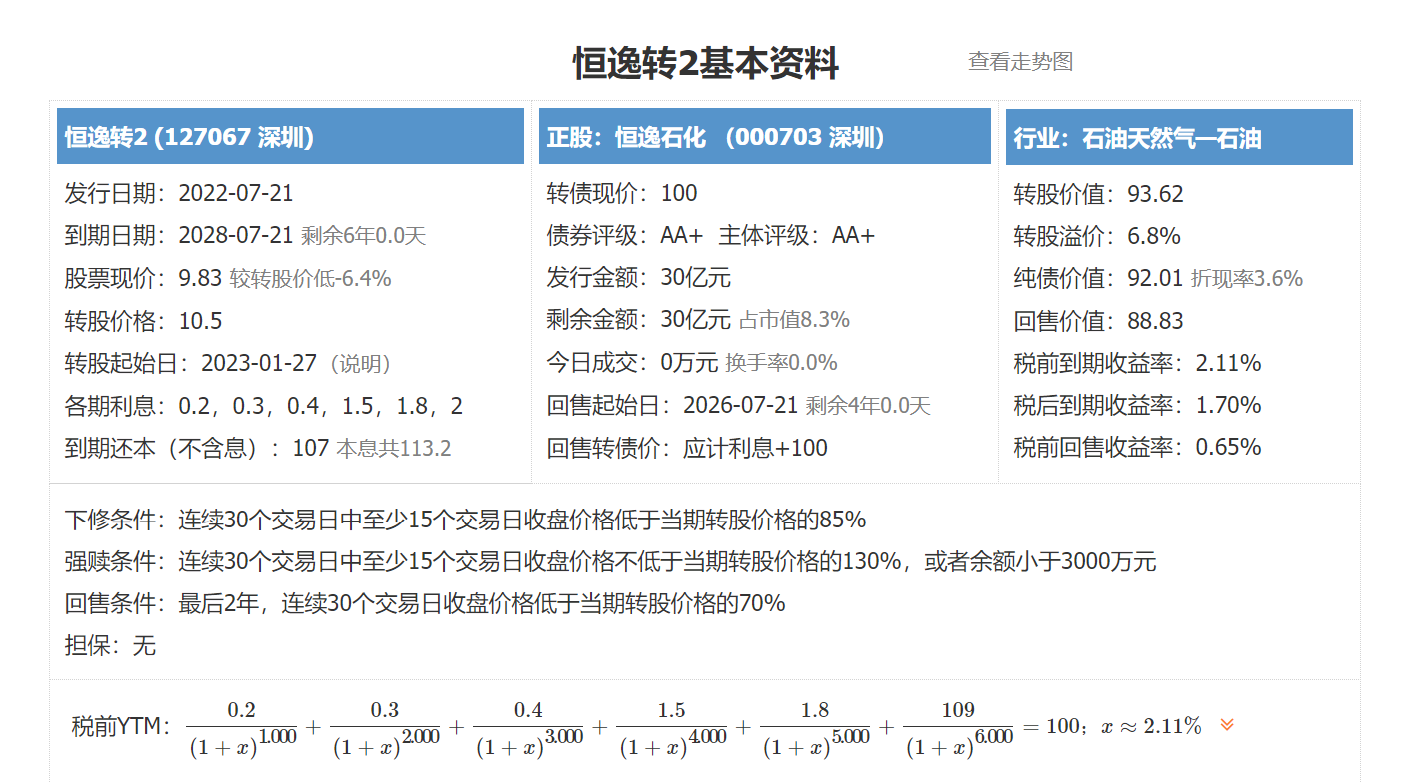The image size is (1417, 782).
Task: Select the 转债现价 value 100
Action: coord(679,194)
